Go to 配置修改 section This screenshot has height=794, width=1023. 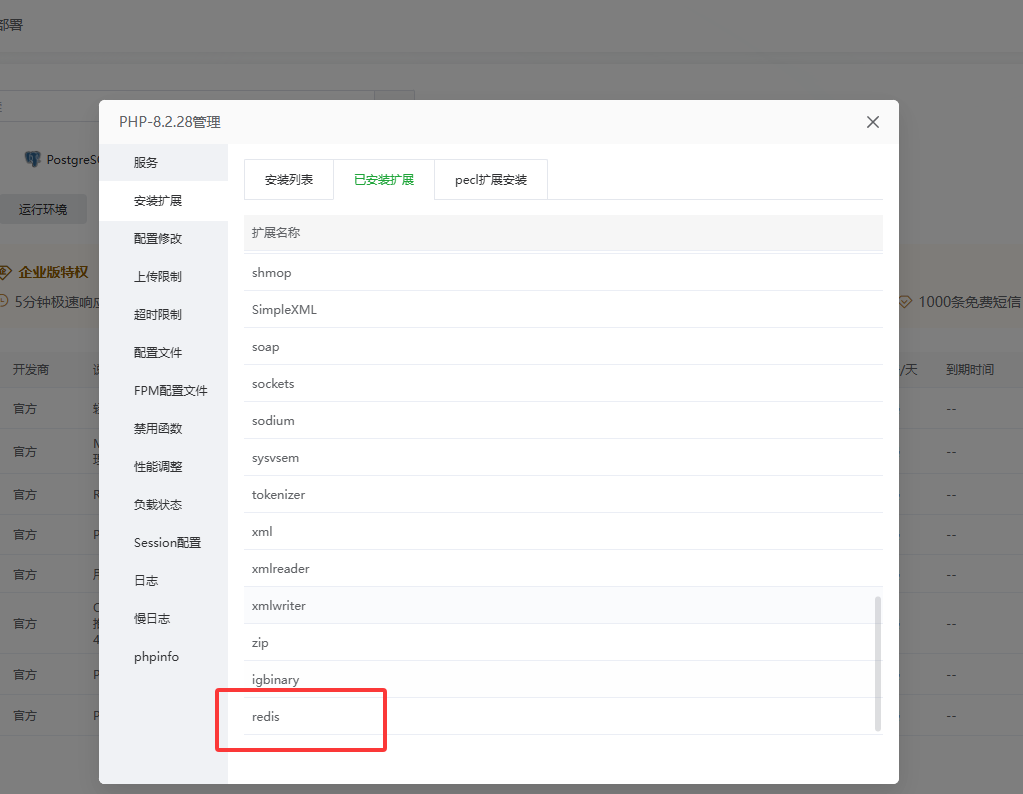point(158,239)
